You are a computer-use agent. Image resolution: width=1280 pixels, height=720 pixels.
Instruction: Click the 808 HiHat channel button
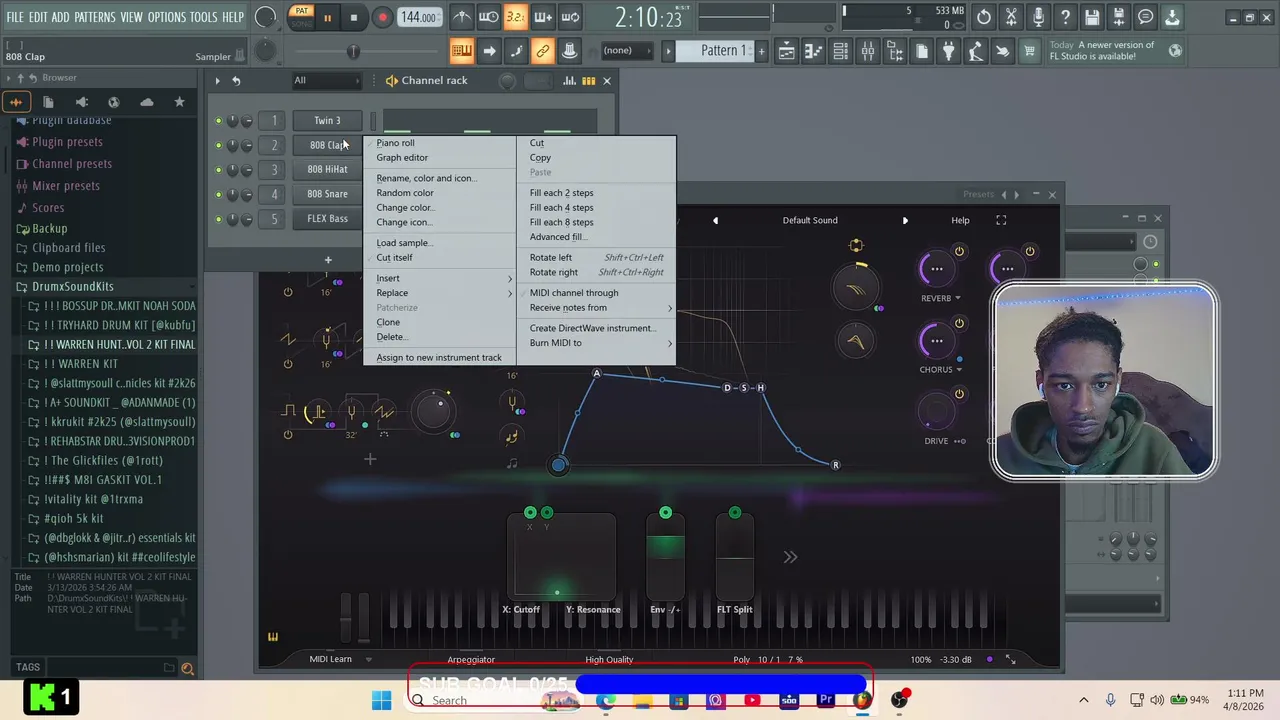(x=327, y=170)
